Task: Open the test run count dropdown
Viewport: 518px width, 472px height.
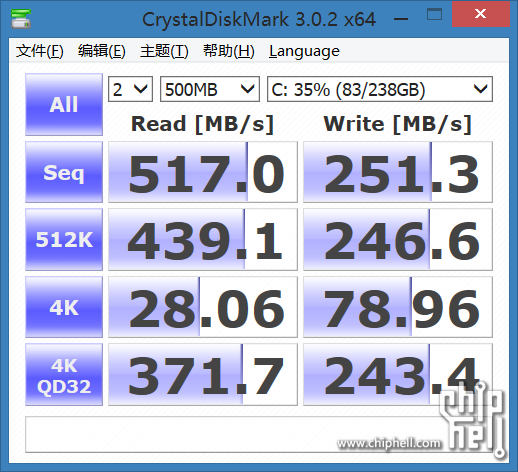Action: (x=130, y=89)
